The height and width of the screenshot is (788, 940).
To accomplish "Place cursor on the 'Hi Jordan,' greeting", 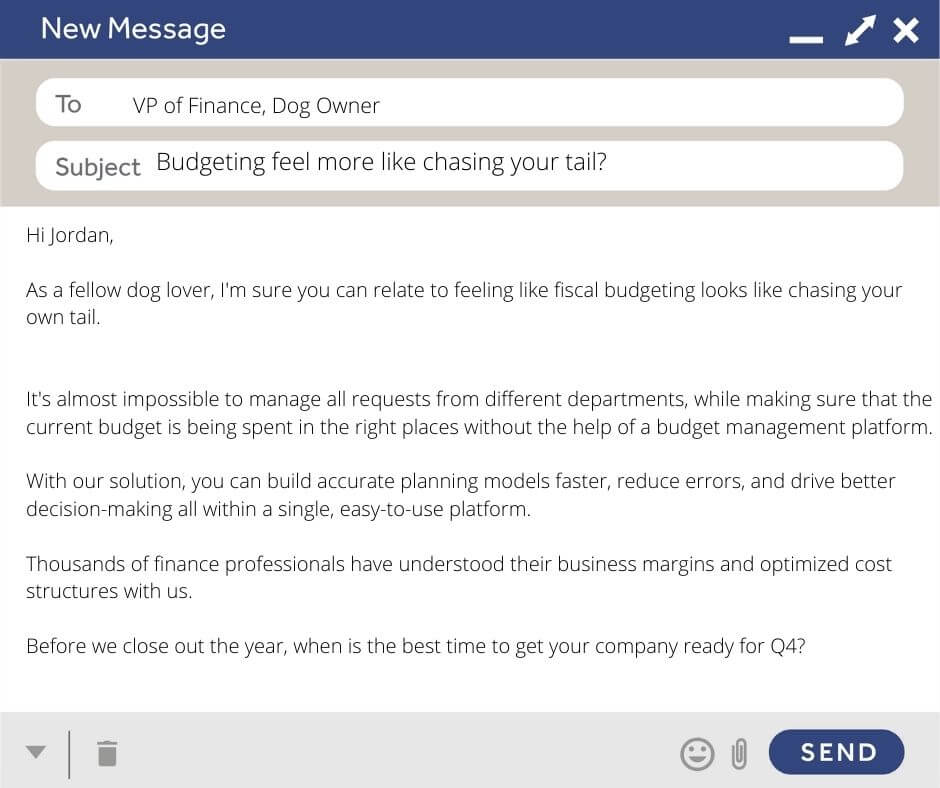I will (x=70, y=236).
